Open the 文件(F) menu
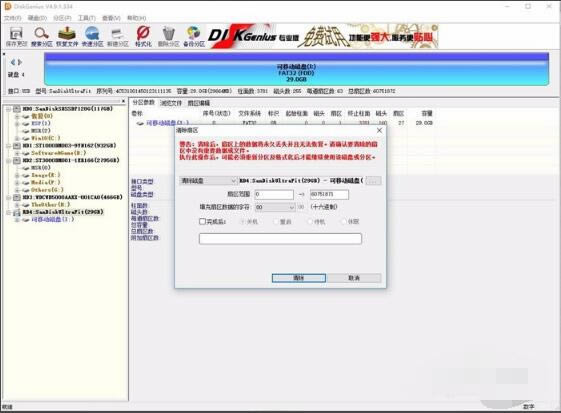The width and height of the screenshot is (561, 413). pos(13,18)
